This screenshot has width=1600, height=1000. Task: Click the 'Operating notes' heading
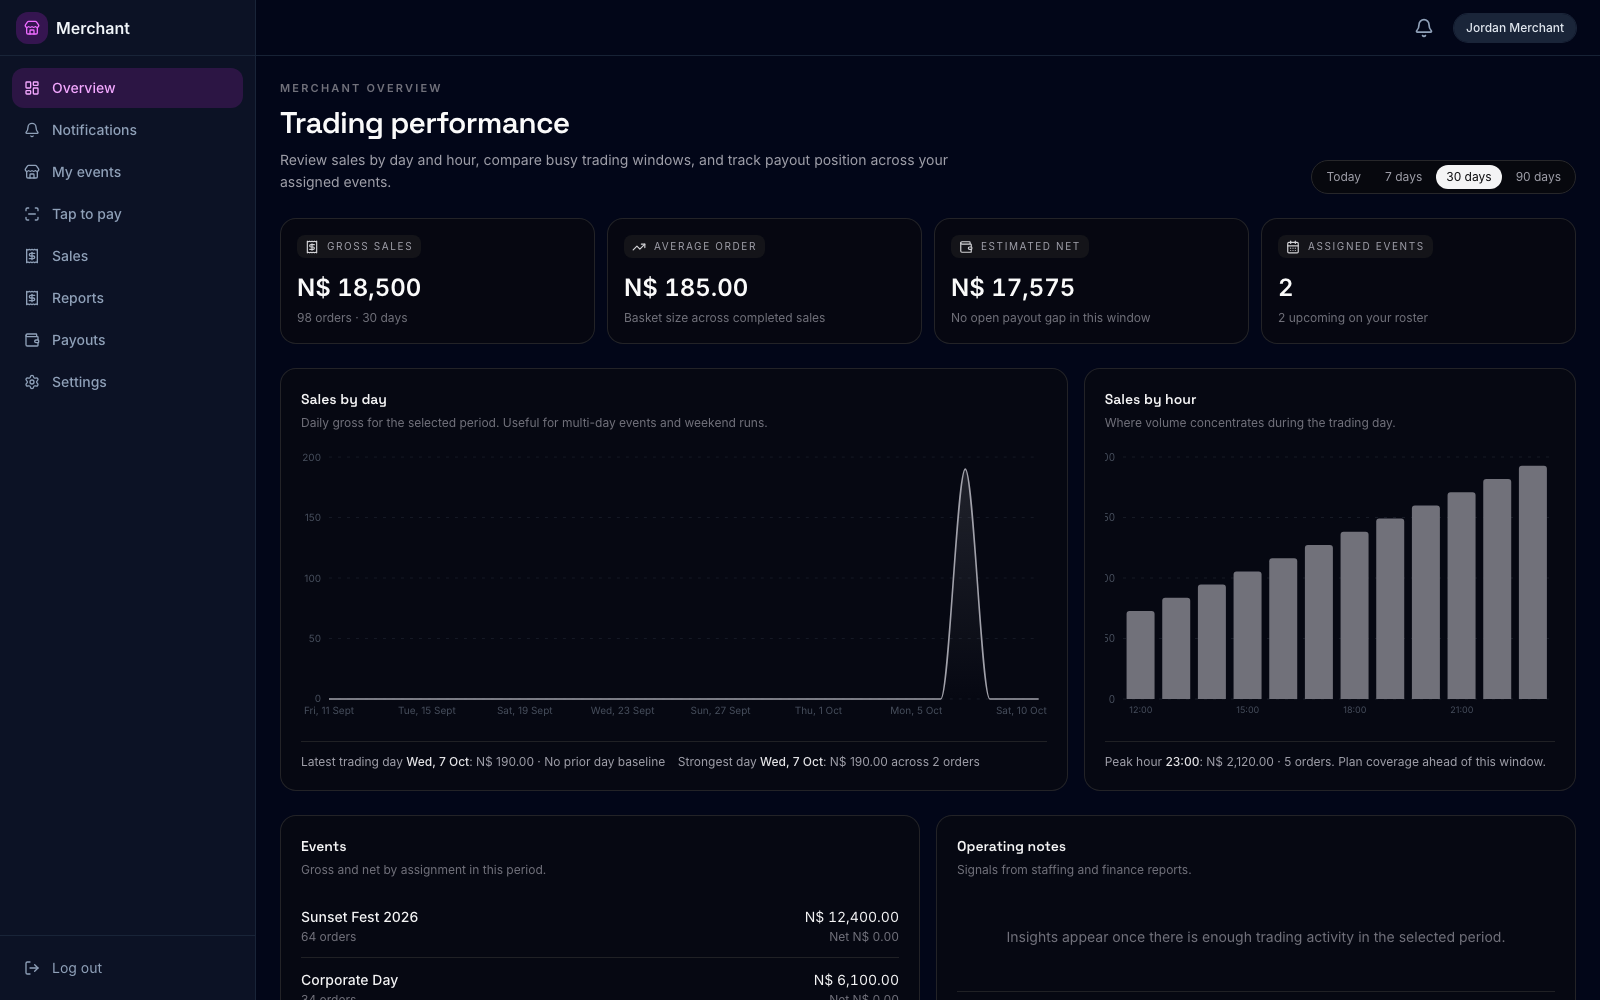pyautogui.click(x=1011, y=846)
